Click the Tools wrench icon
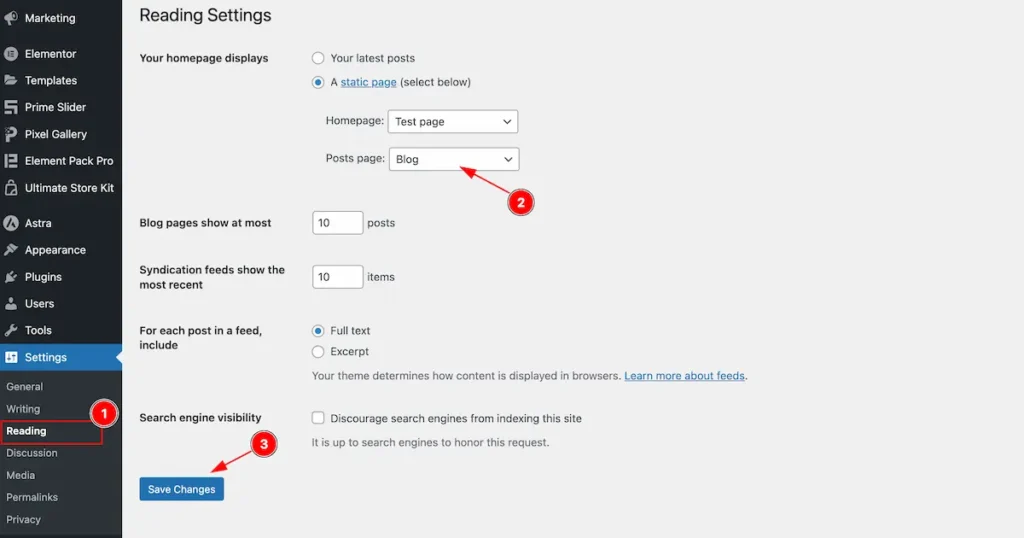Screen dimensions: 1024x538 (x=11, y=330)
